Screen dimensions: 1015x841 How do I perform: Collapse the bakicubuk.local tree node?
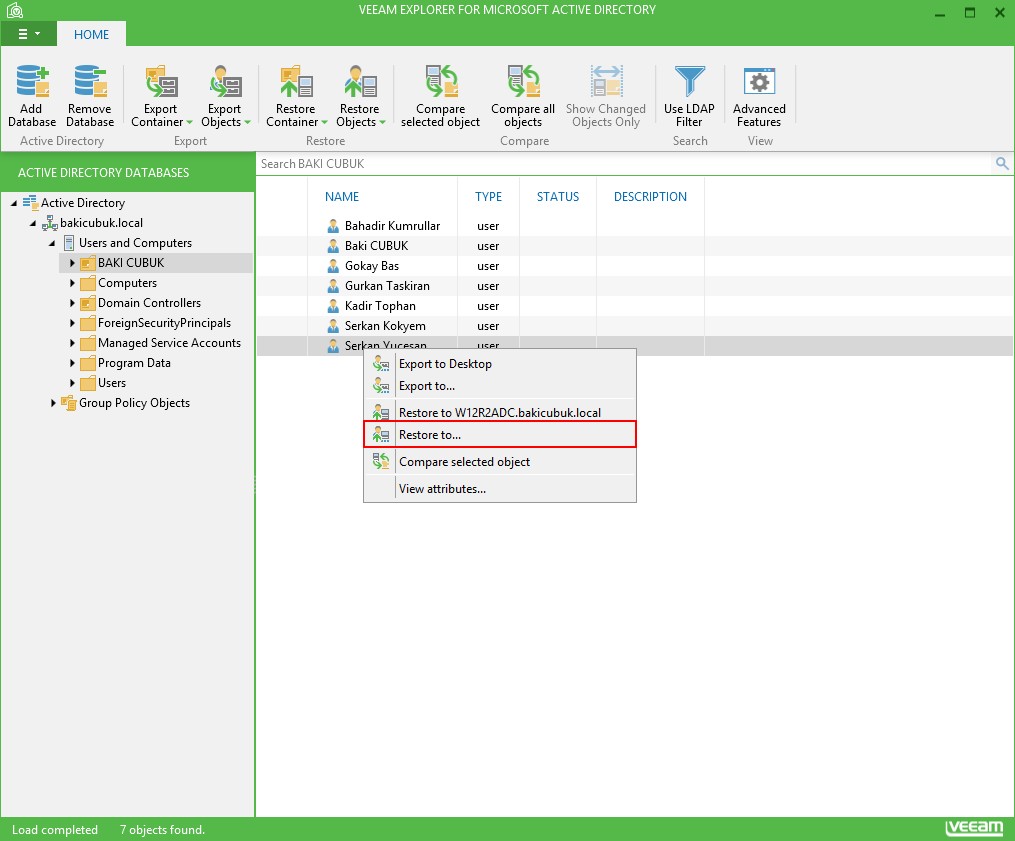(33, 223)
